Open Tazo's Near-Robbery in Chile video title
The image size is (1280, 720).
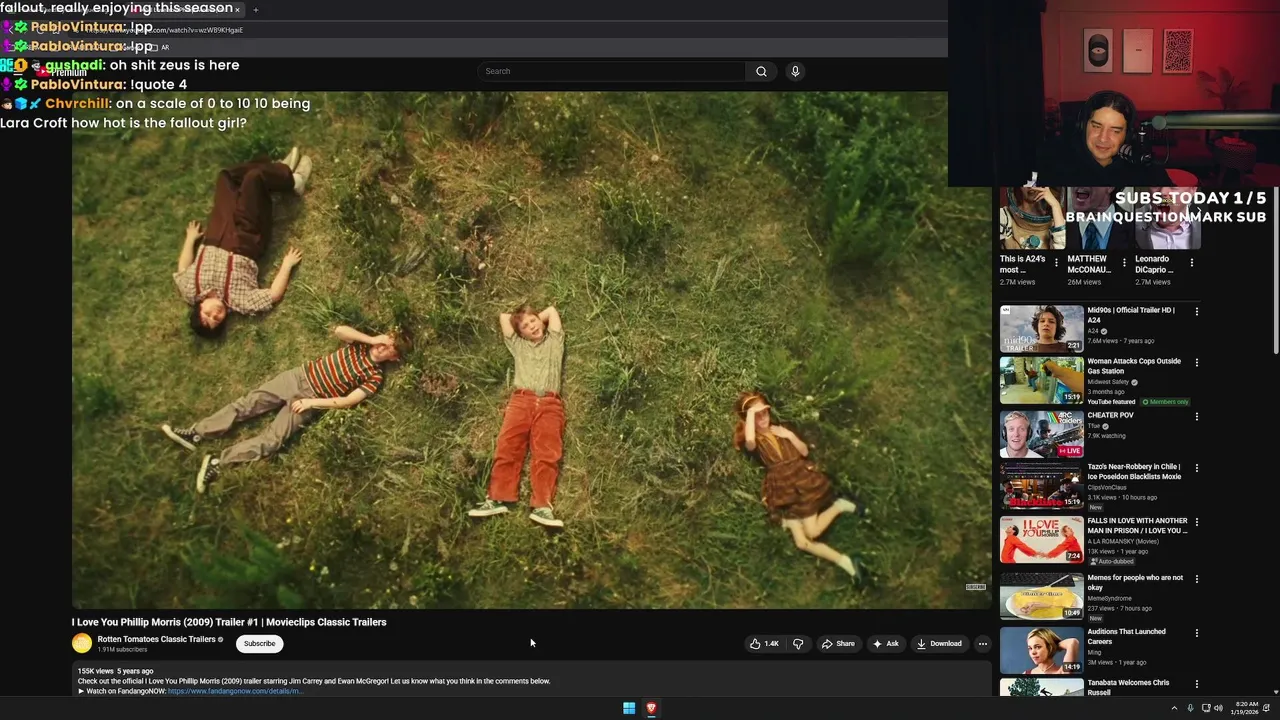pos(1134,472)
